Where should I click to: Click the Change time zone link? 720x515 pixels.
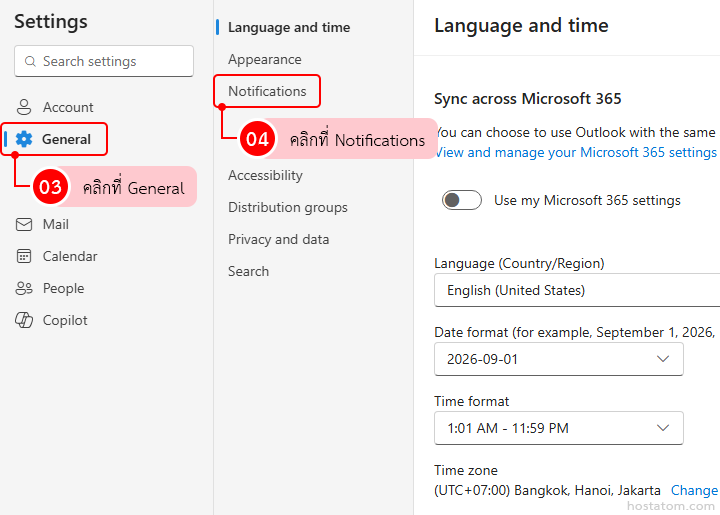(694, 490)
